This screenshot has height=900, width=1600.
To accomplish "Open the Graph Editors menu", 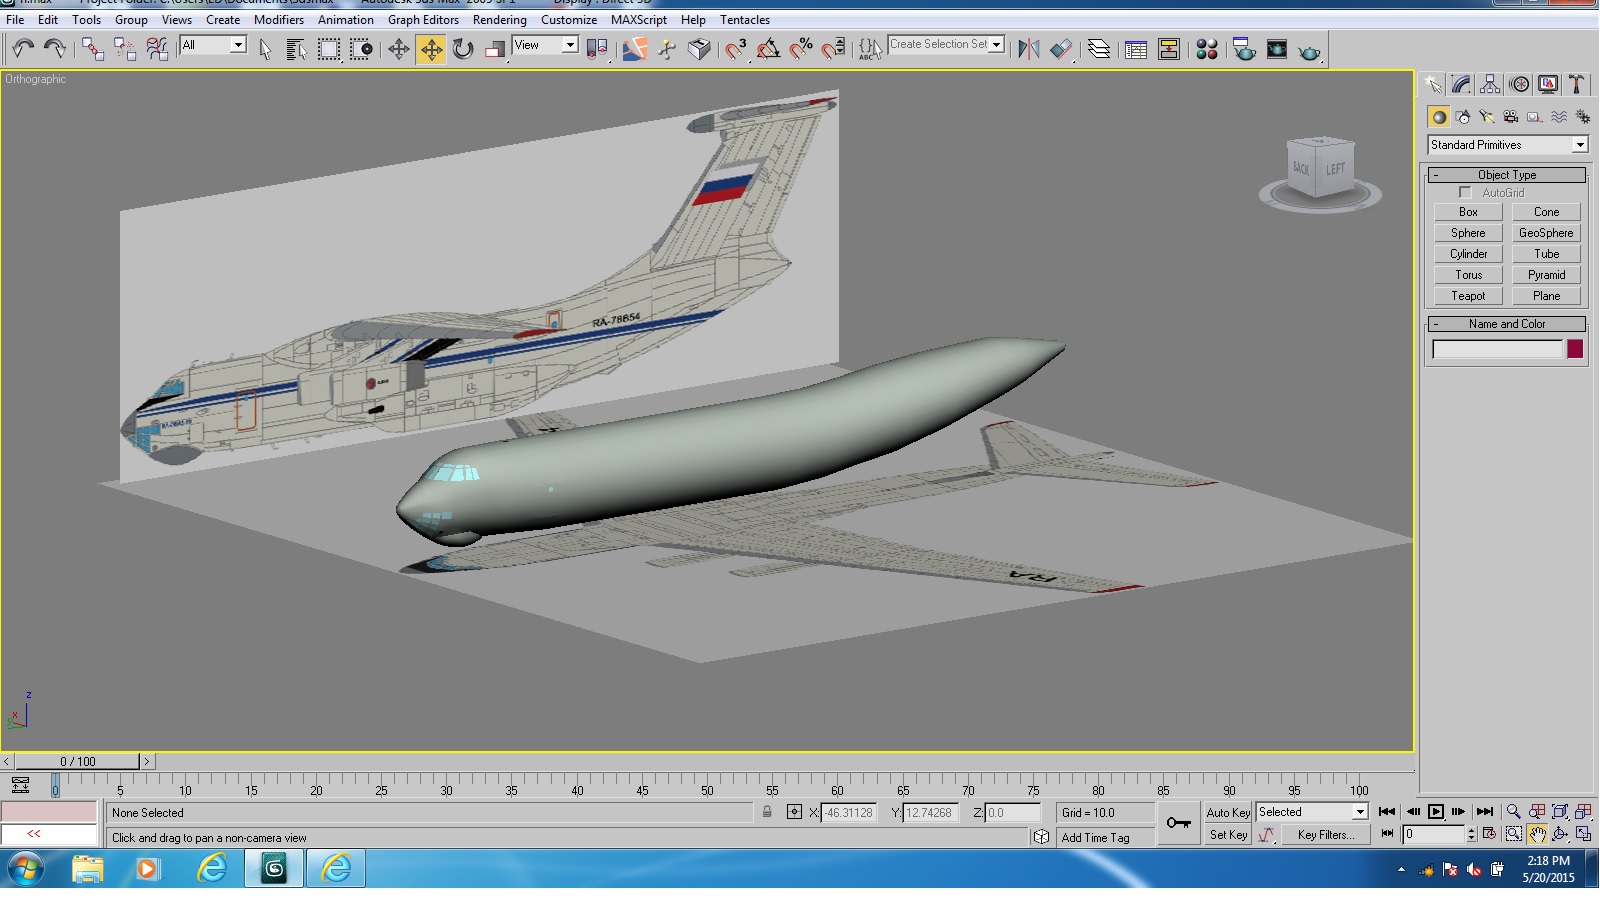I will tap(423, 19).
